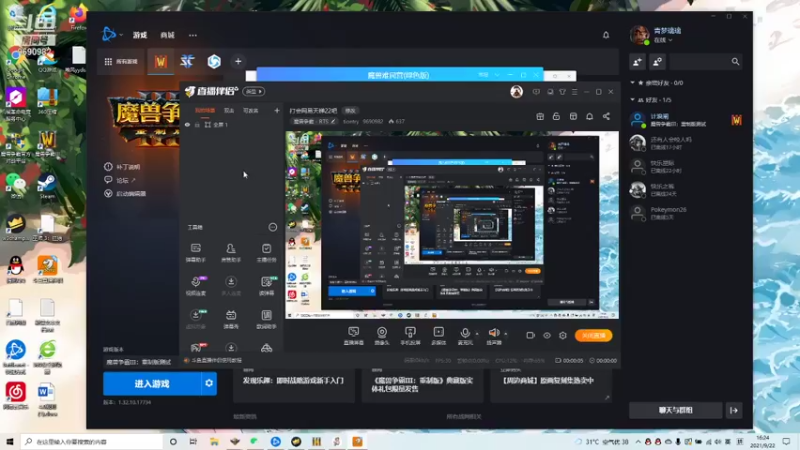Add a game tab with the plus button
Screen dimensions: 800x450
tap(238, 62)
